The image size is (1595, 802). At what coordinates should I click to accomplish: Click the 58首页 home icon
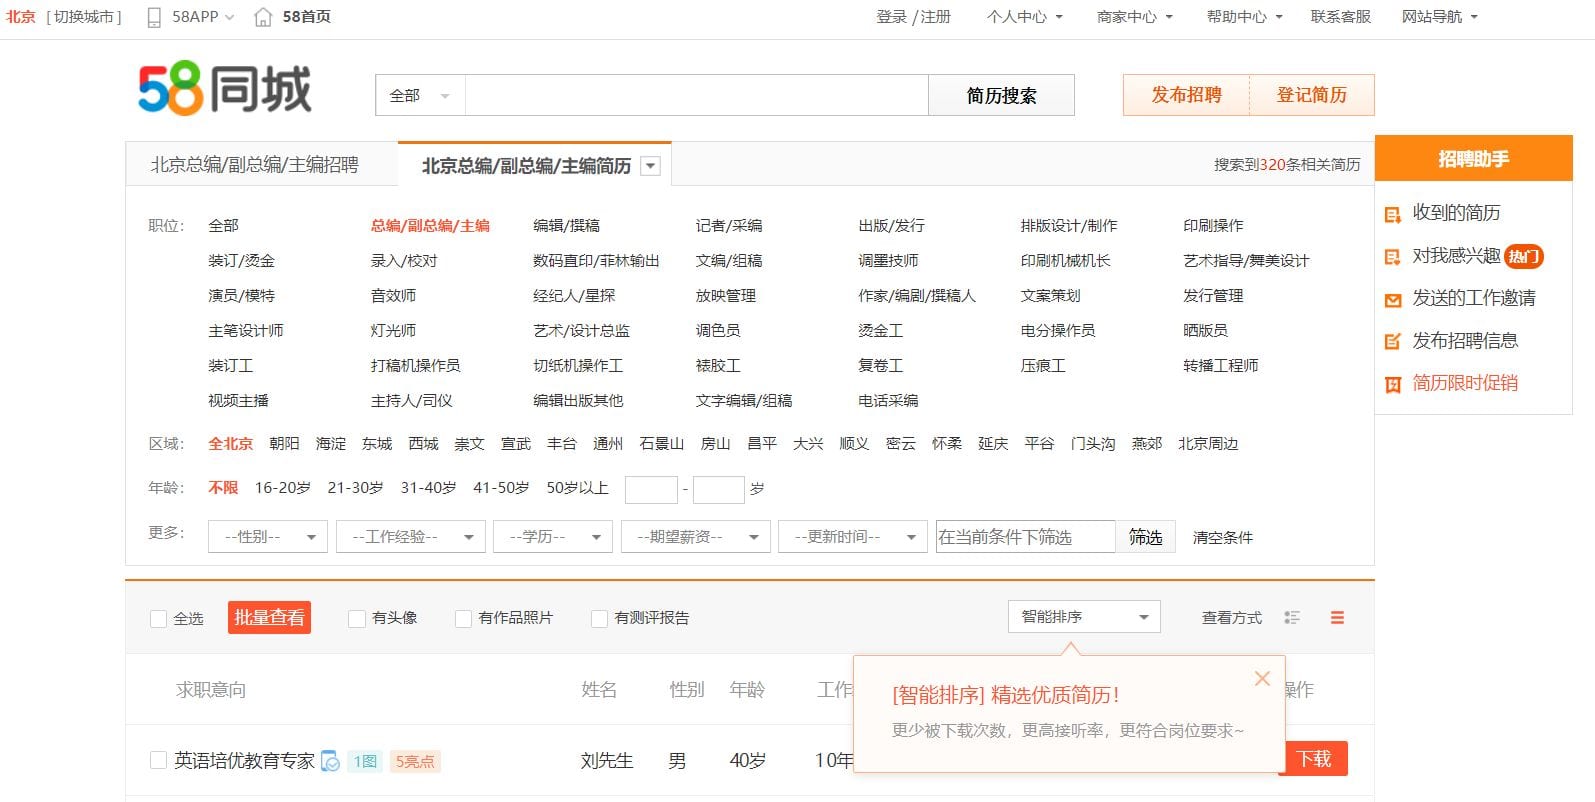click(263, 17)
